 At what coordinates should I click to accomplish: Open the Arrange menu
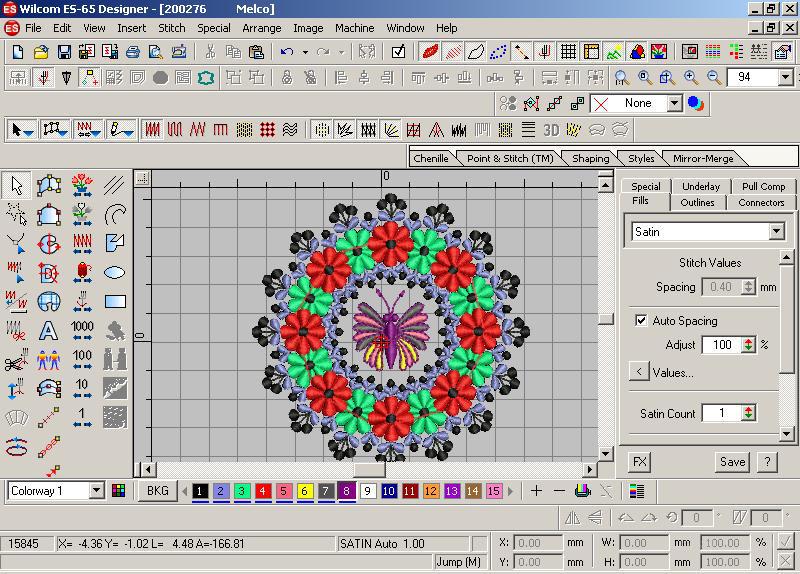261,28
